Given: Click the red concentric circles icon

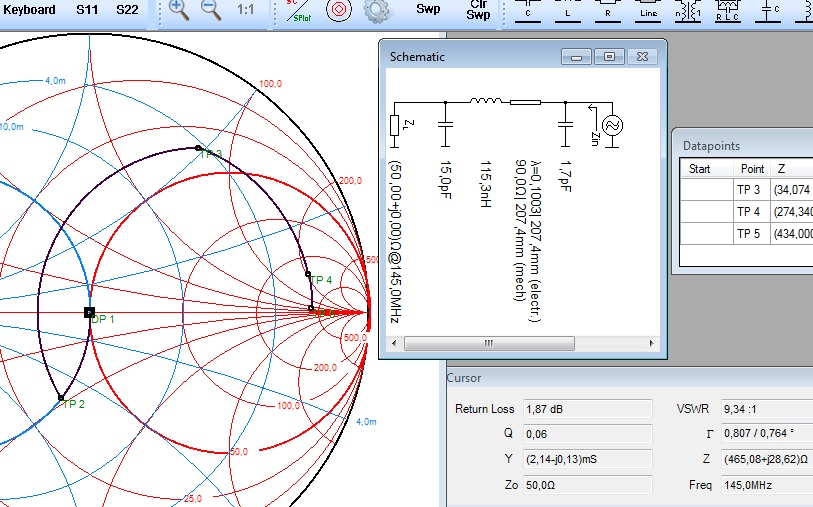Looking at the screenshot, I should 340,10.
